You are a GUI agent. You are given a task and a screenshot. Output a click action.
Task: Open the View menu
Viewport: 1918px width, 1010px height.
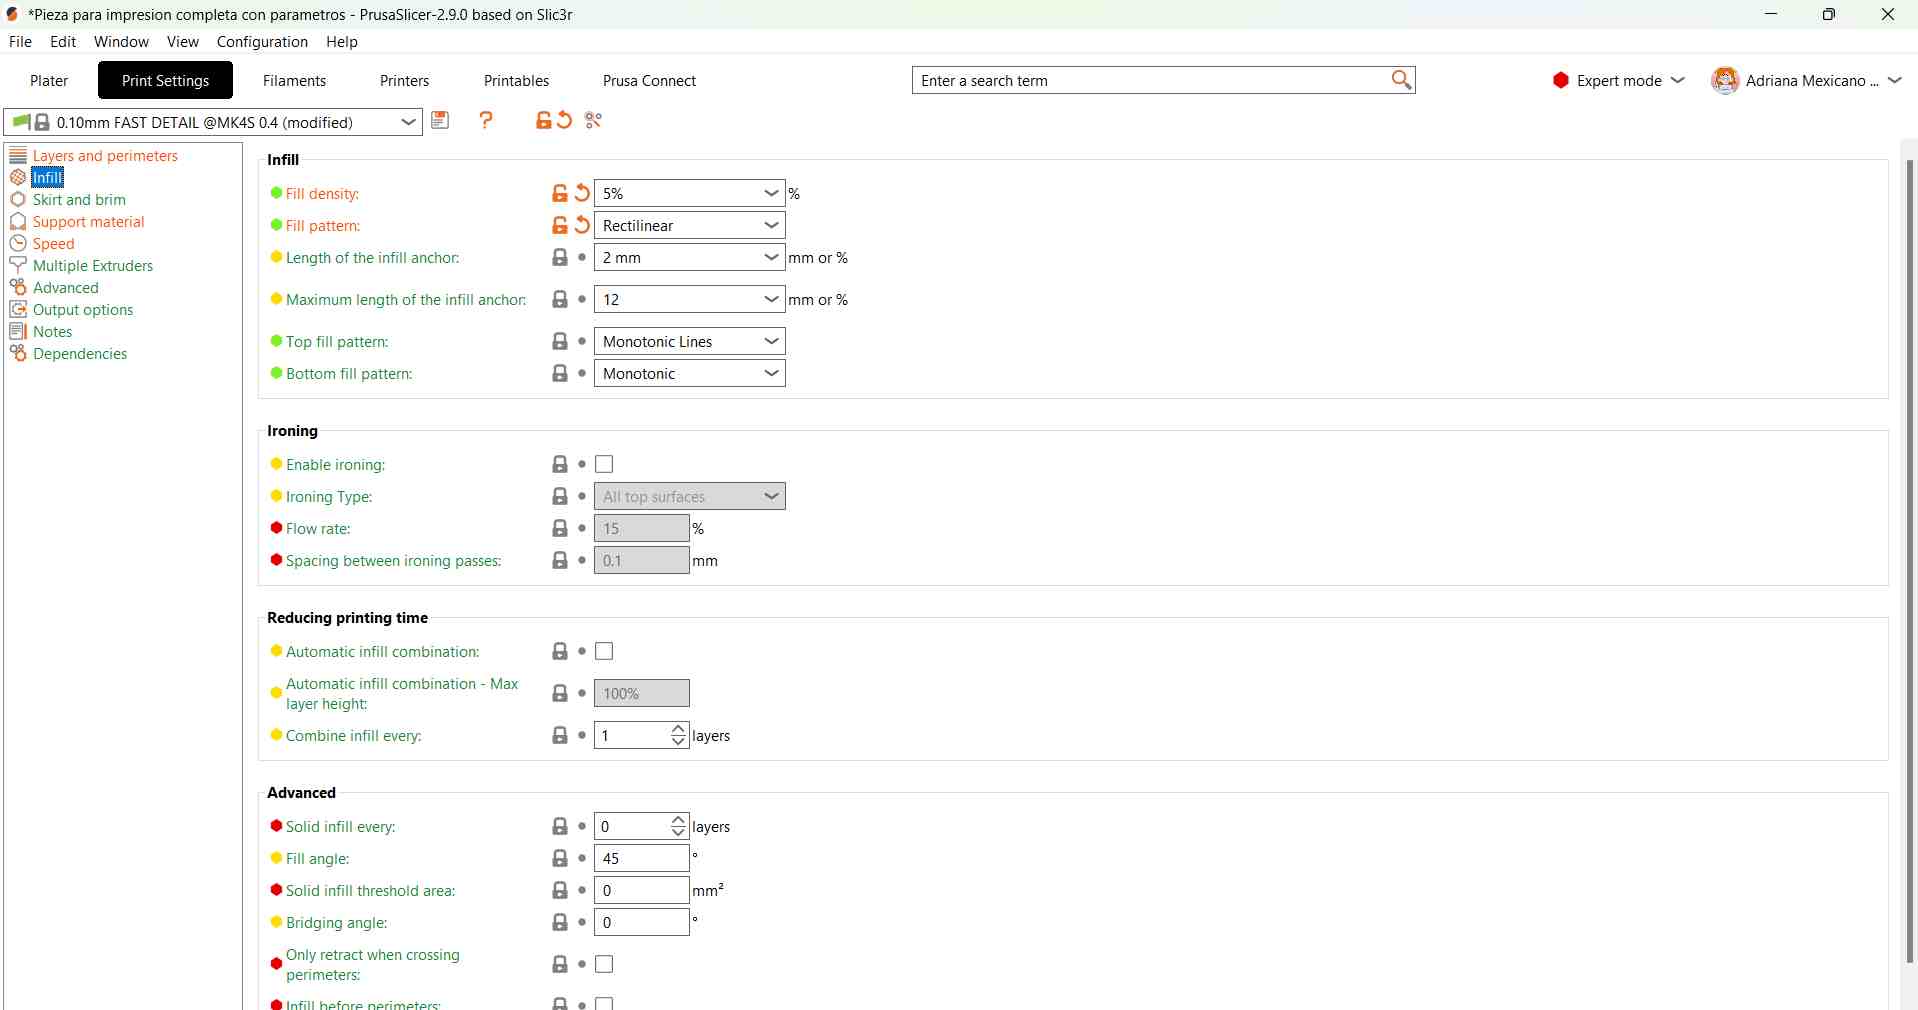(183, 42)
